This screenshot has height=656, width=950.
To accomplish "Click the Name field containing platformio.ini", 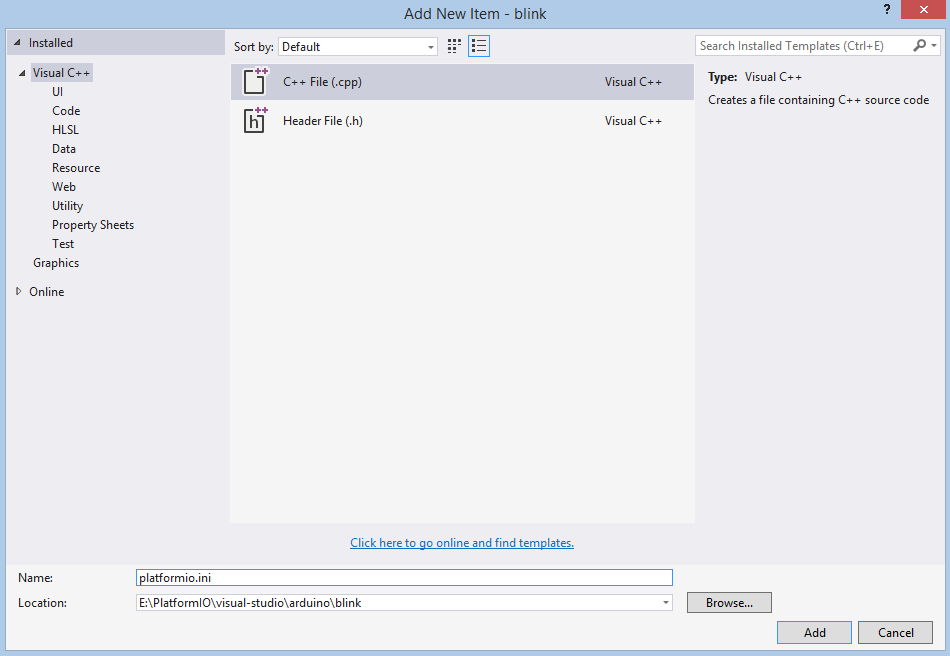I will click(404, 578).
